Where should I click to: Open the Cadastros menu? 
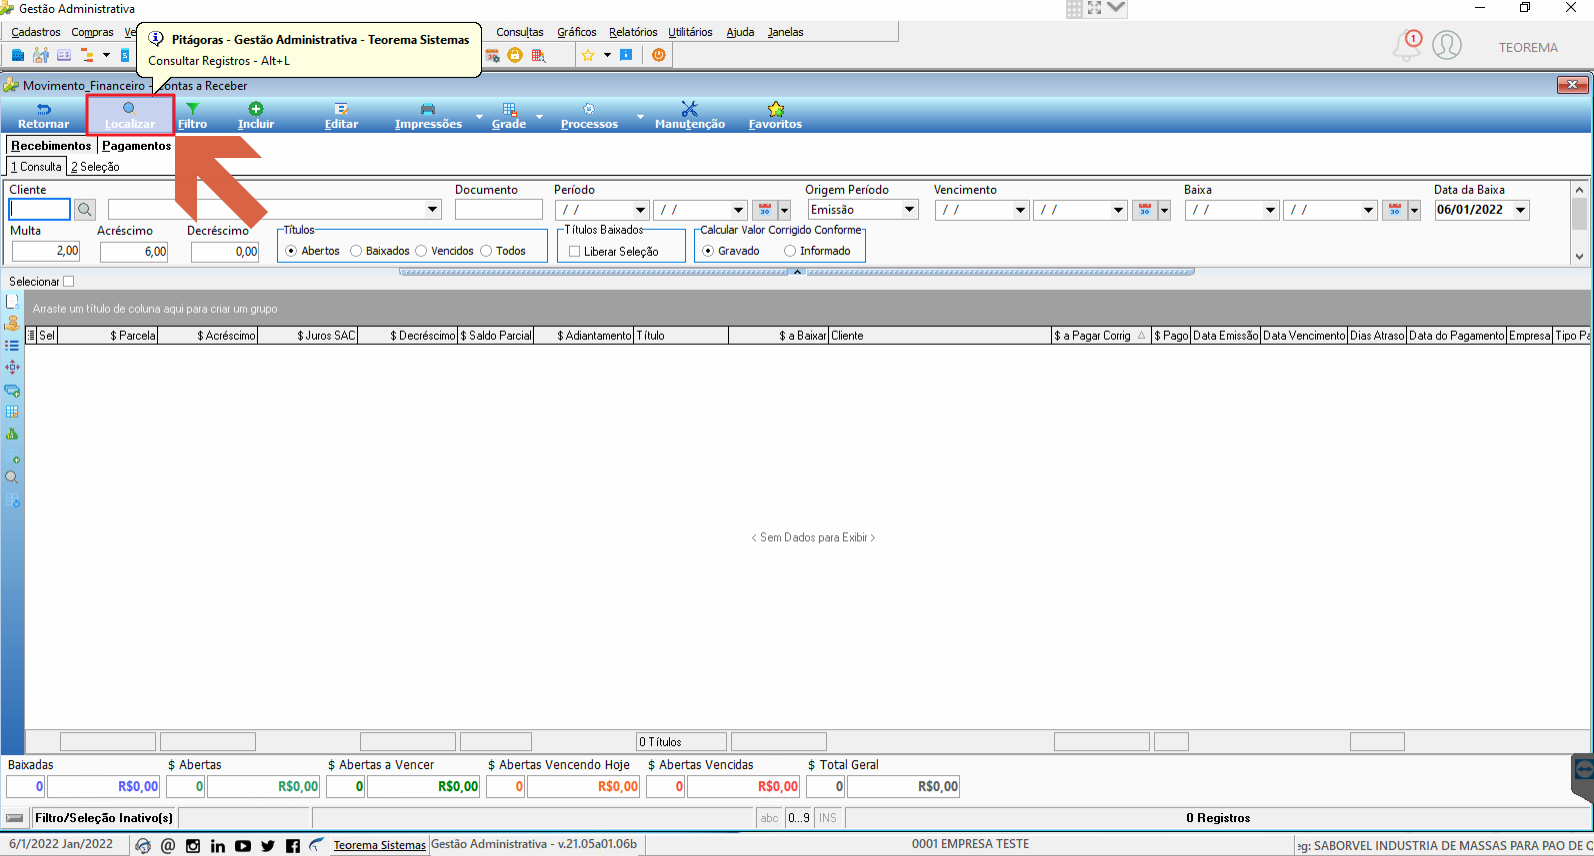point(36,32)
